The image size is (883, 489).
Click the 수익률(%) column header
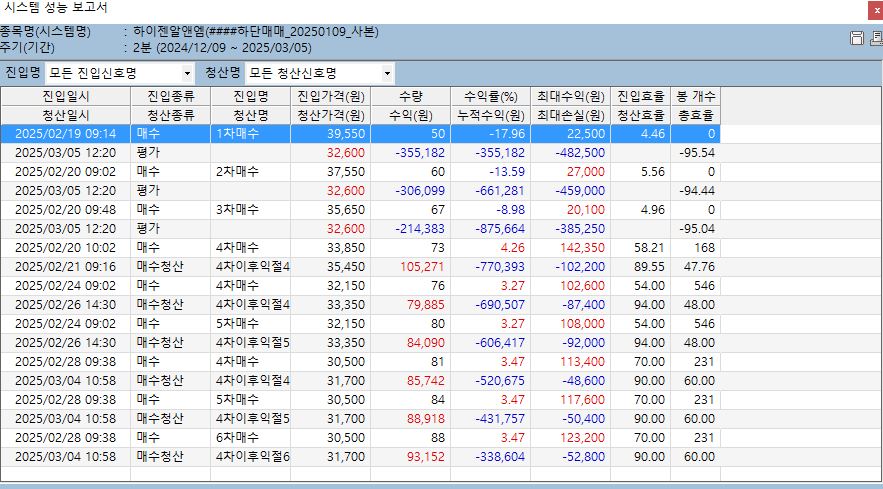click(x=490, y=97)
